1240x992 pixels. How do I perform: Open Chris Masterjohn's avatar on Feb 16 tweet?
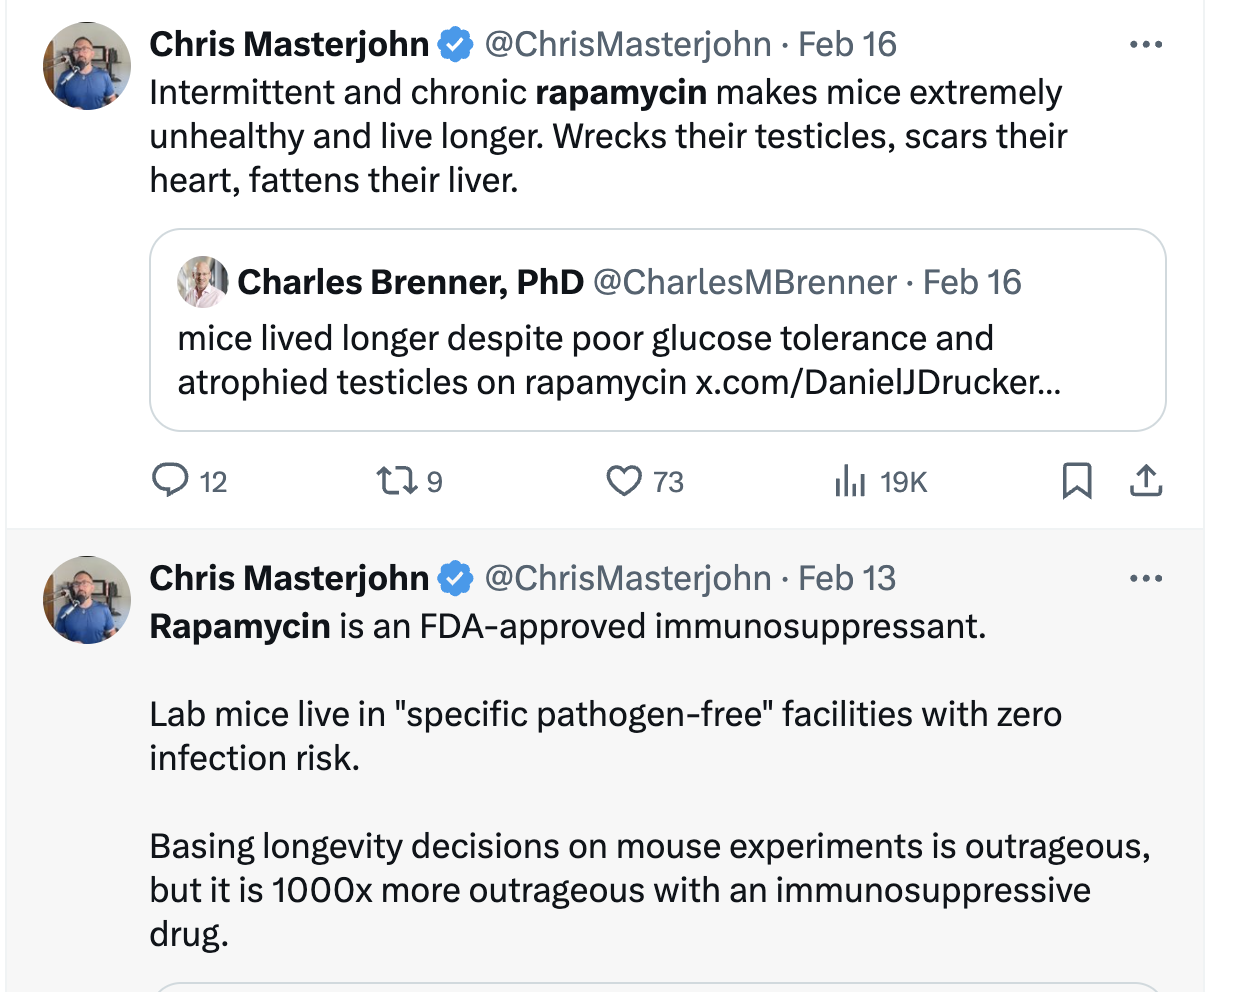click(87, 66)
